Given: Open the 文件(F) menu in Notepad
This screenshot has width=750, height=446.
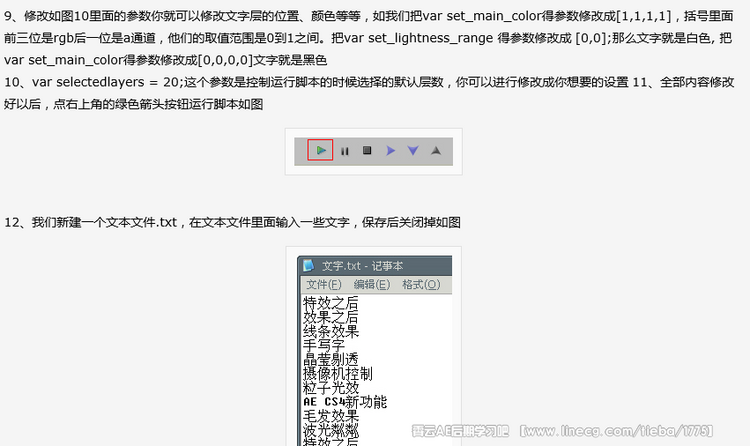Looking at the screenshot, I should [x=324, y=285].
